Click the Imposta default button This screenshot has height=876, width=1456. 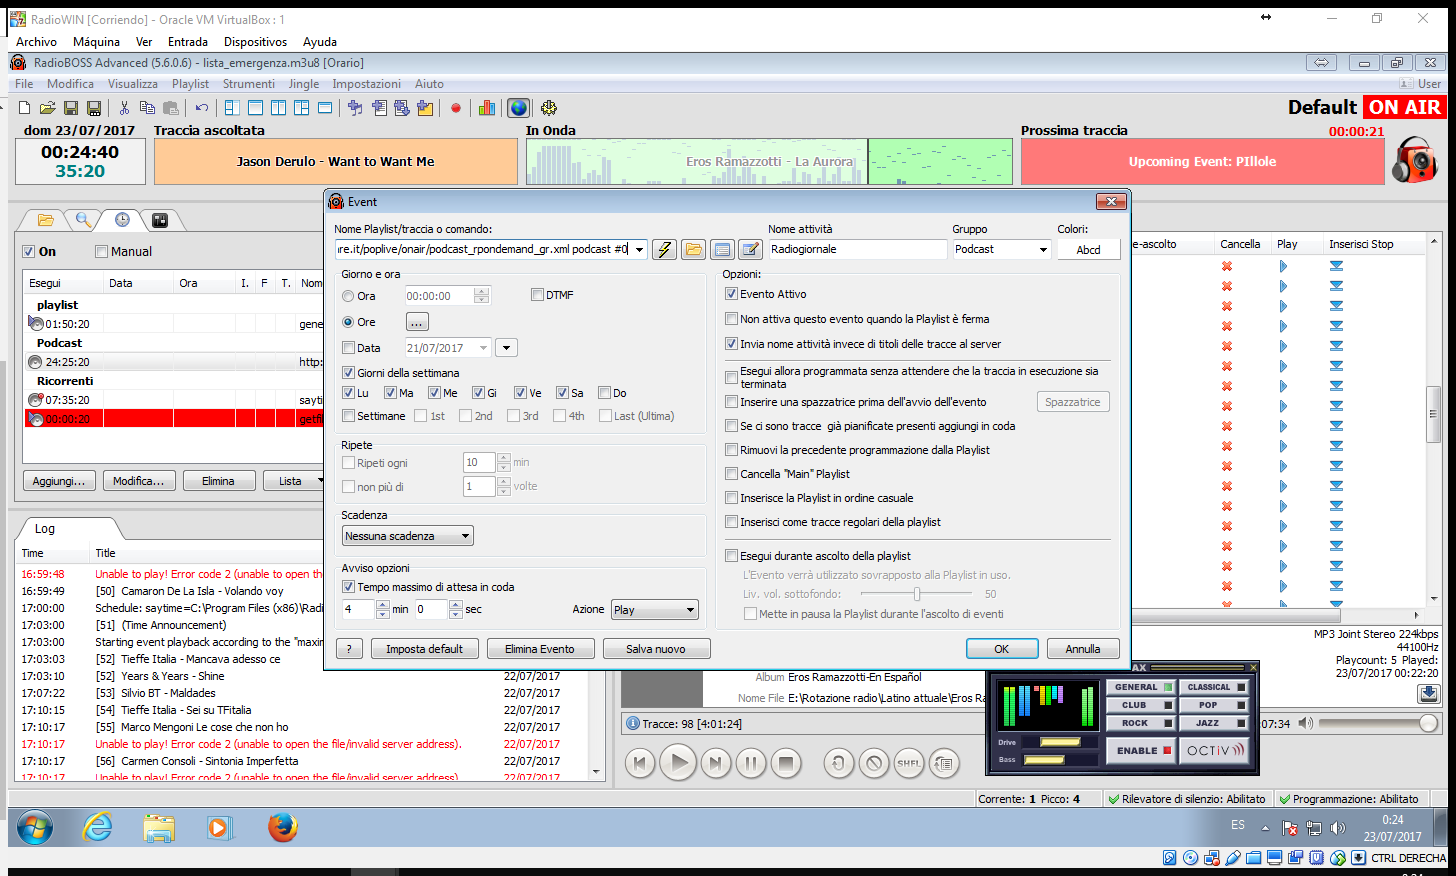click(425, 649)
